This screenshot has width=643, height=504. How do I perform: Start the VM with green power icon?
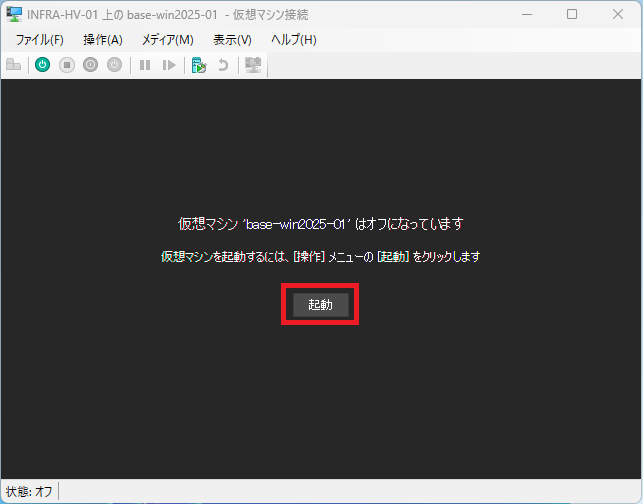click(43, 65)
